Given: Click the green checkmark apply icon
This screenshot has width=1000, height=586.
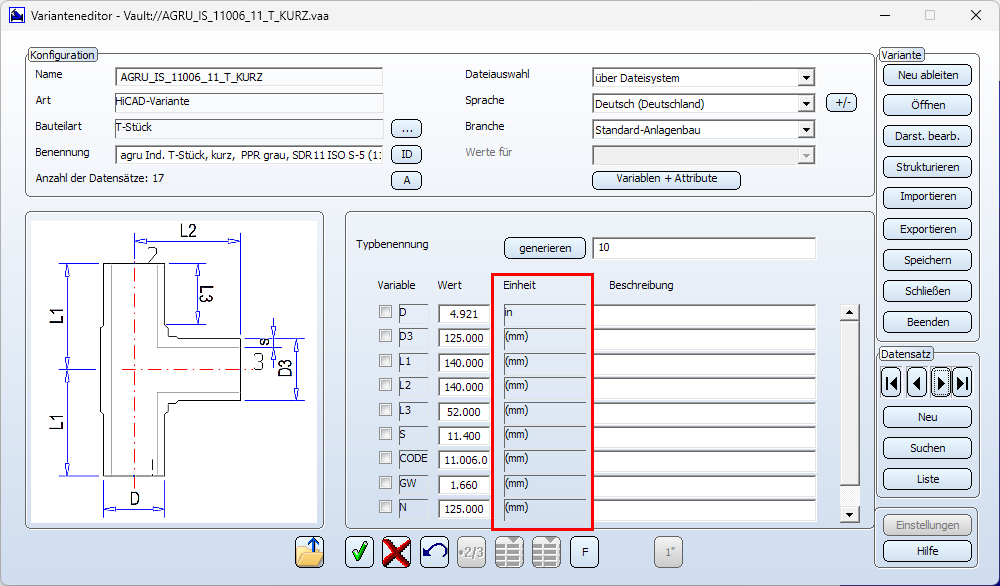Looking at the screenshot, I should (x=359, y=552).
